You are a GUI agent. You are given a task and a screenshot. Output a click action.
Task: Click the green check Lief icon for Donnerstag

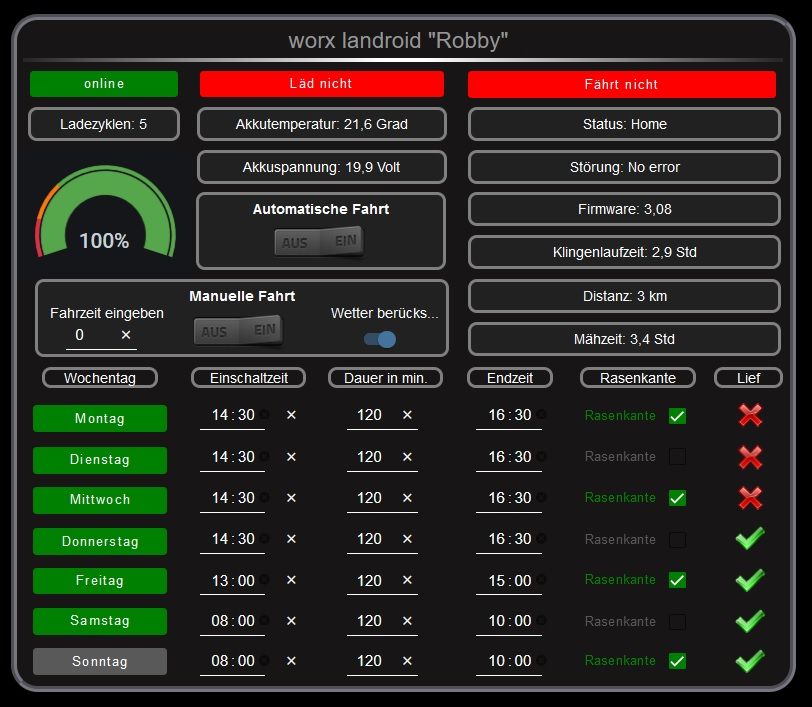(x=750, y=538)
